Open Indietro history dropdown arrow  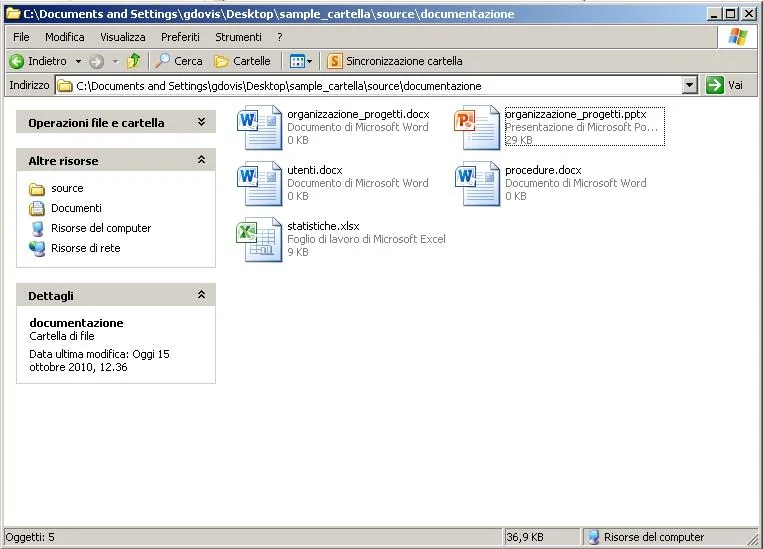[78, 61]
